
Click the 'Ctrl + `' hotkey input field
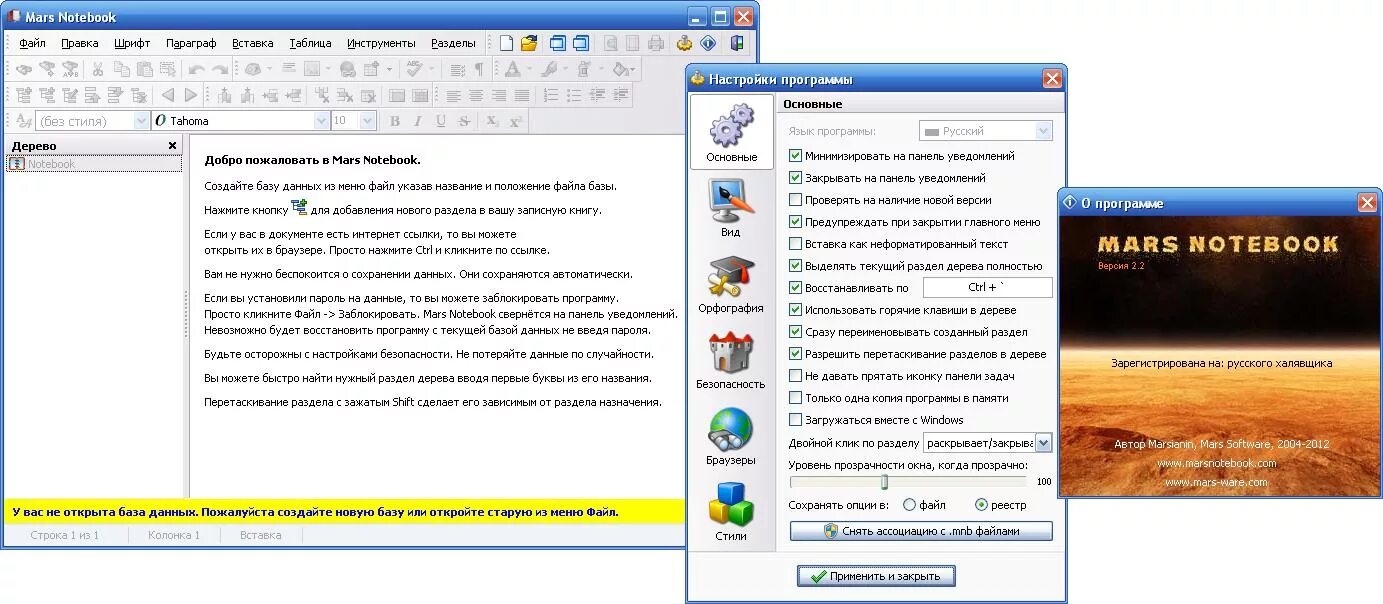tap(988, 288)
